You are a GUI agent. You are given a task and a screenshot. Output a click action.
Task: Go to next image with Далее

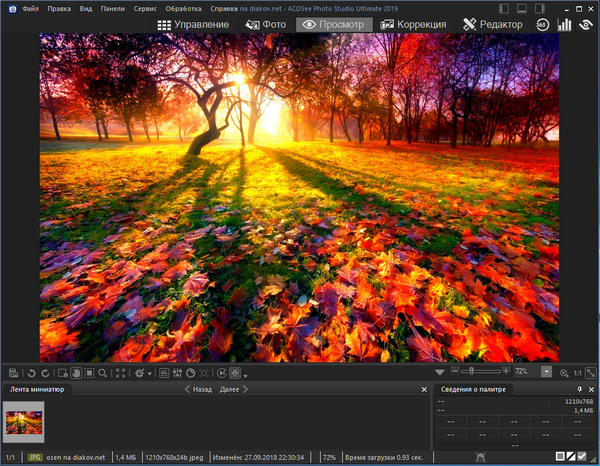[x=231, y=389]
